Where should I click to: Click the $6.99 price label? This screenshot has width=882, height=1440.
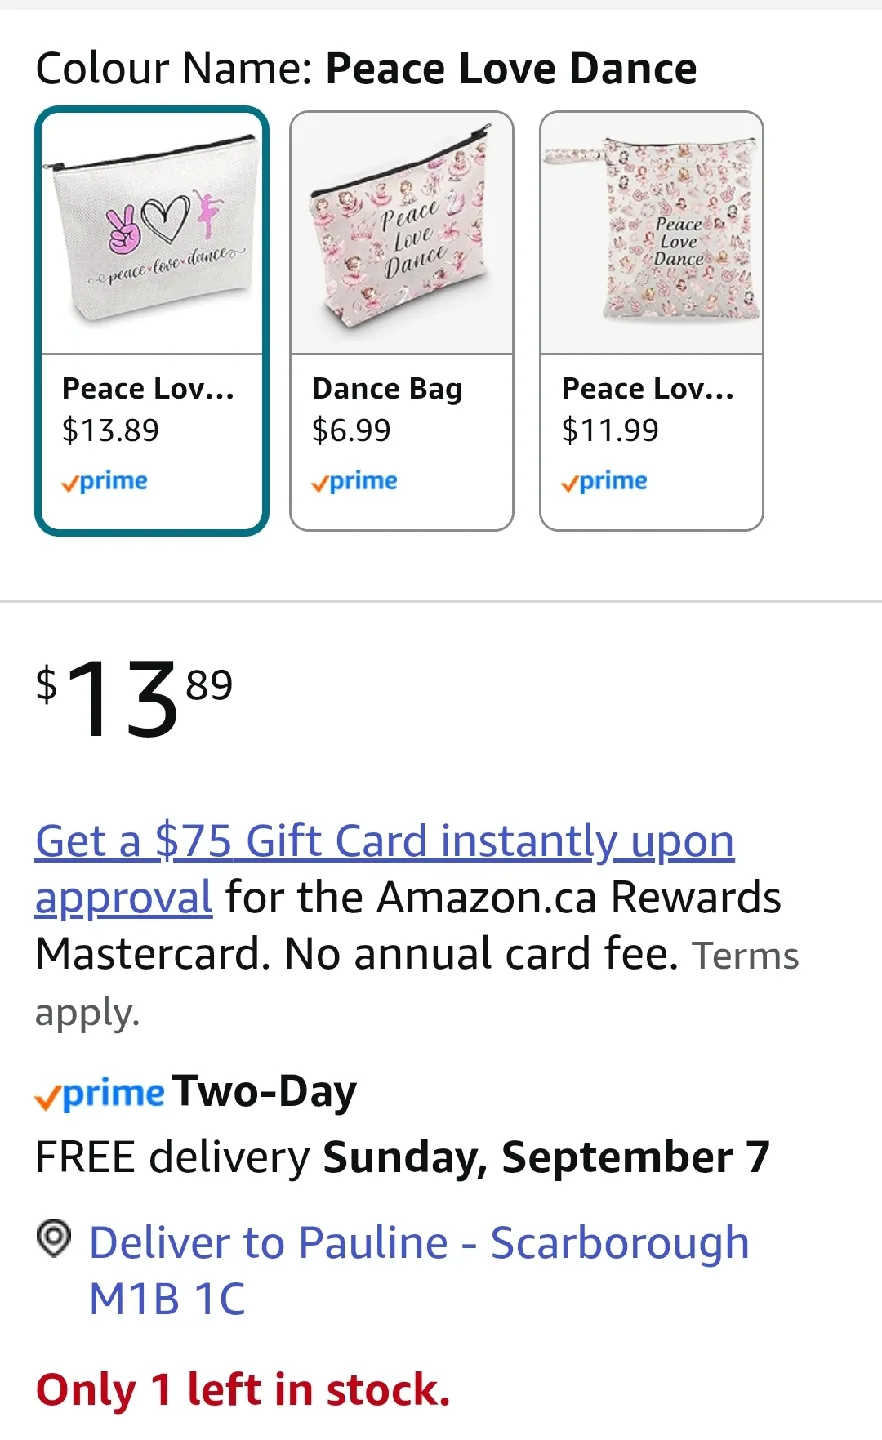[x=351, y=431]
